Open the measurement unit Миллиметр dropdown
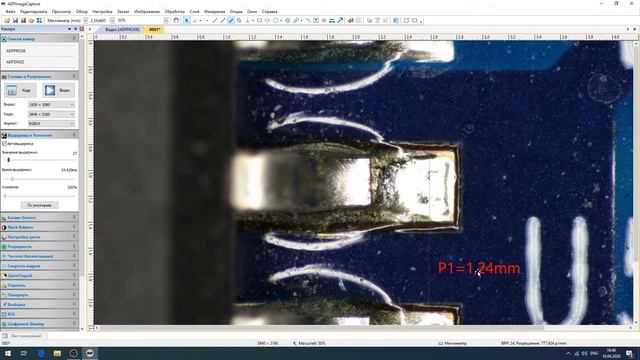640x360 pixels. tap(85, 20)
